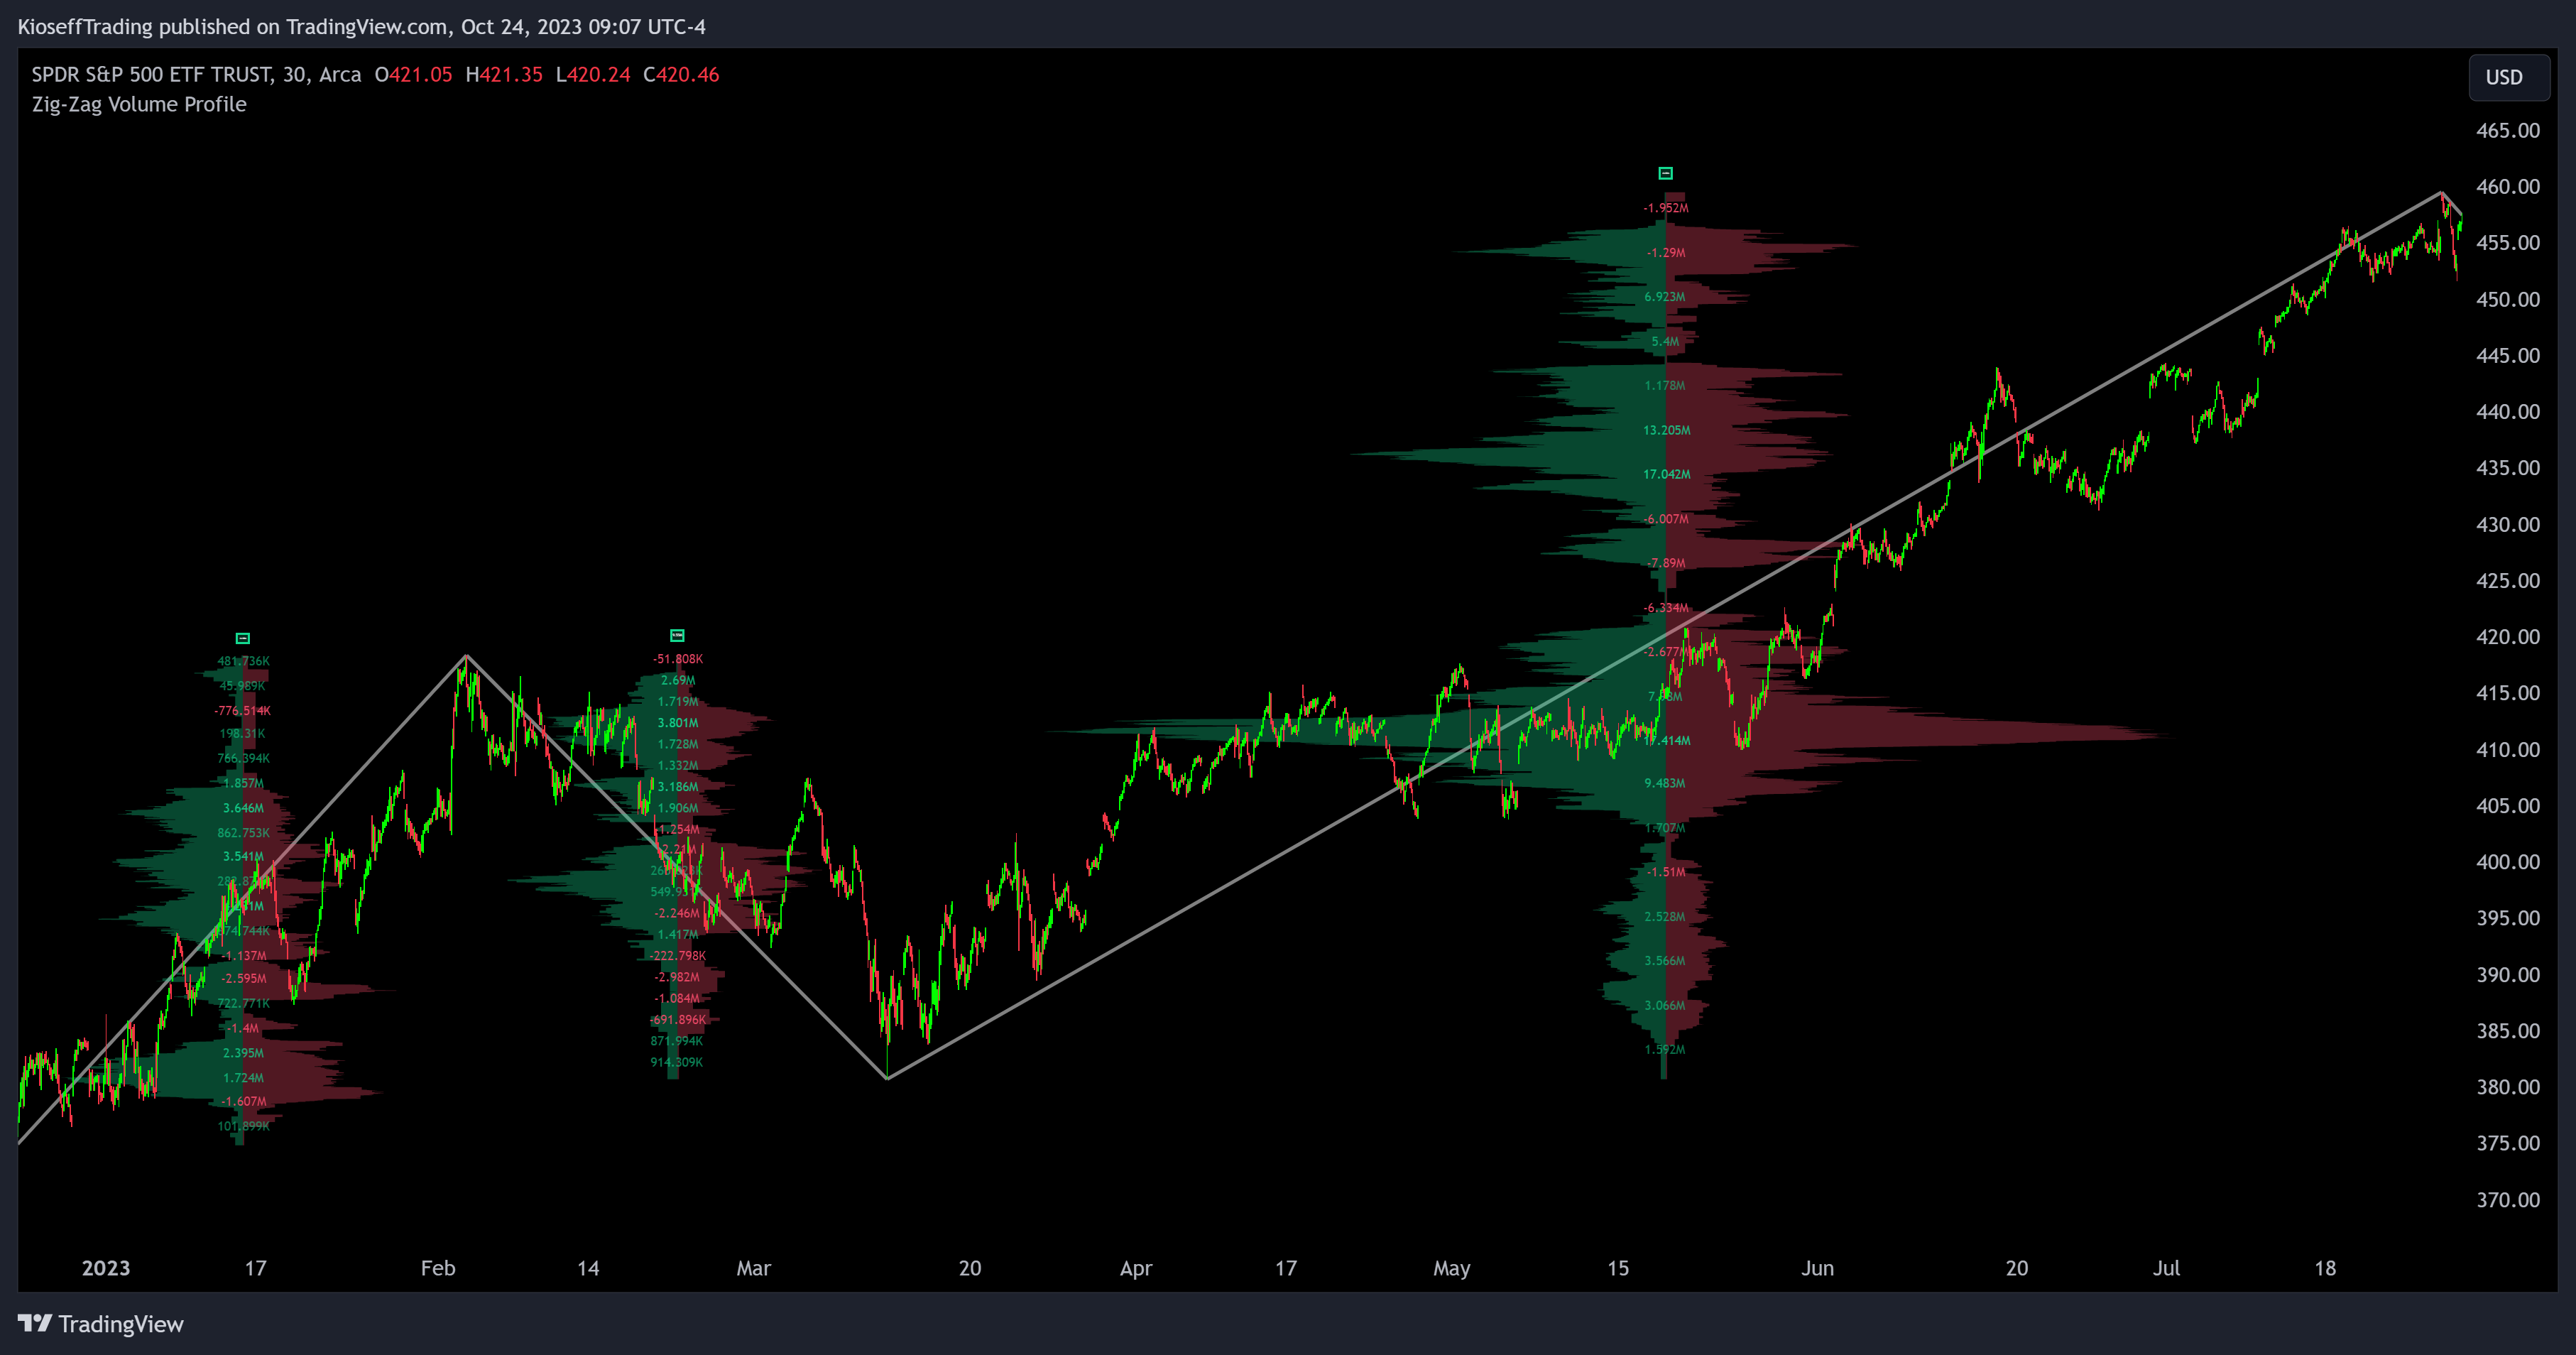Click the May label on time axis
The image size is (2576, 1355).
coord(1452,1268)
